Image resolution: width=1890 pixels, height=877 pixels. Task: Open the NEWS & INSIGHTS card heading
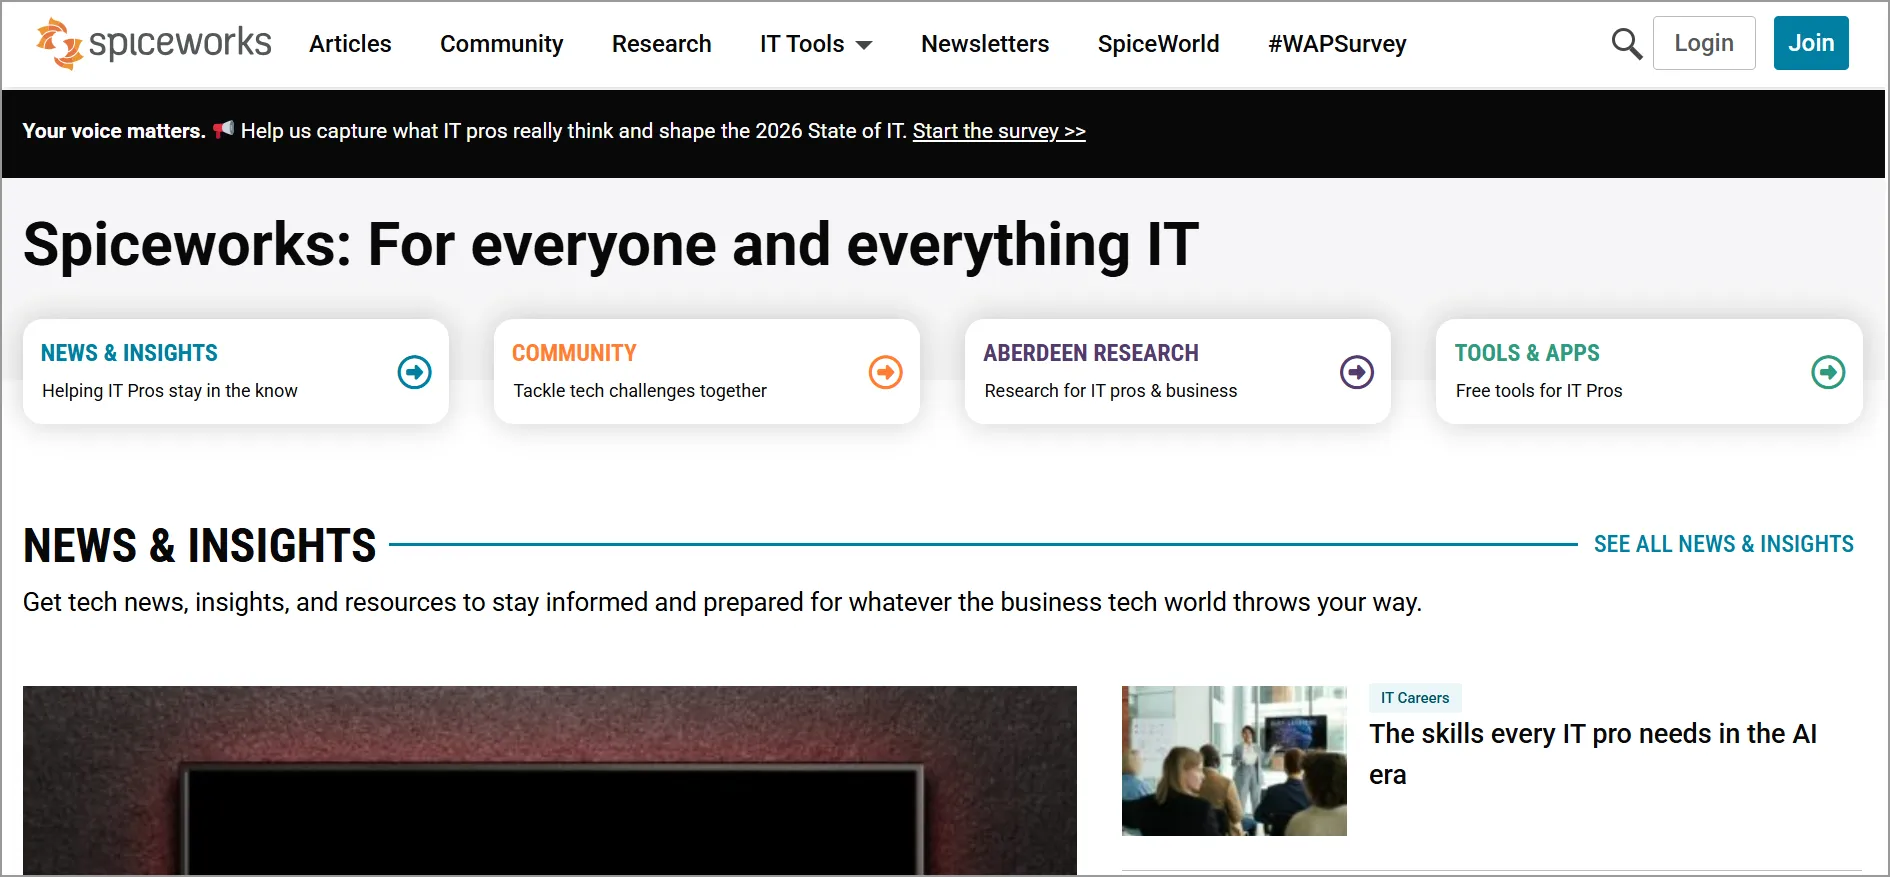coord(129,353)
